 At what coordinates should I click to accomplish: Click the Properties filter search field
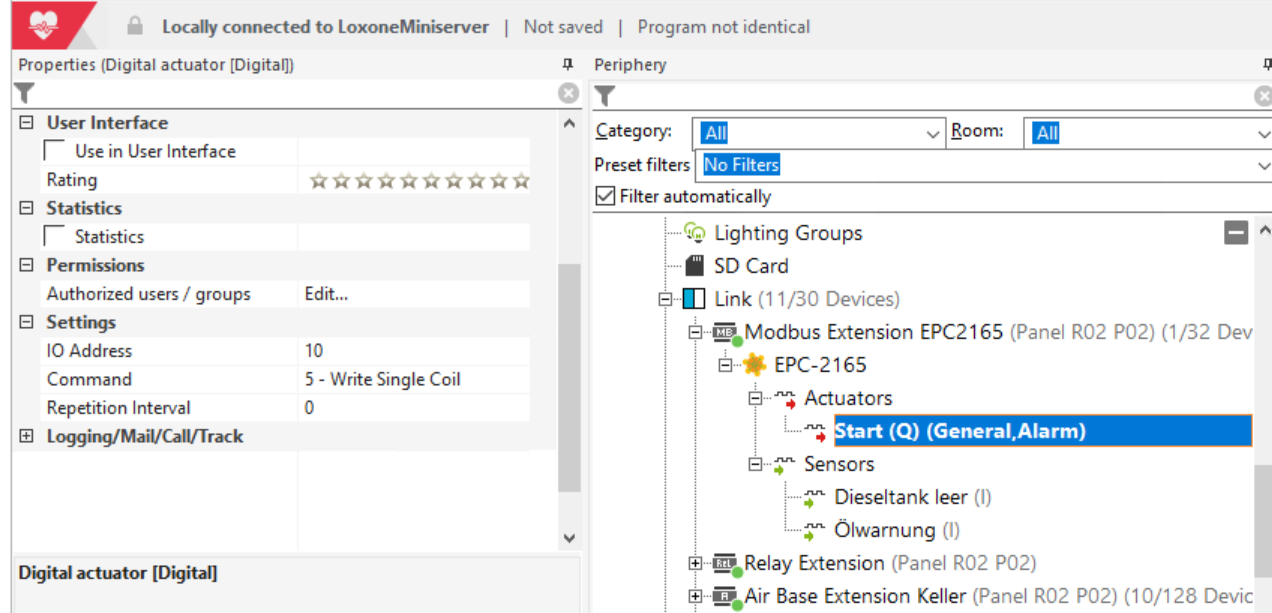click(x=296, y=94)
